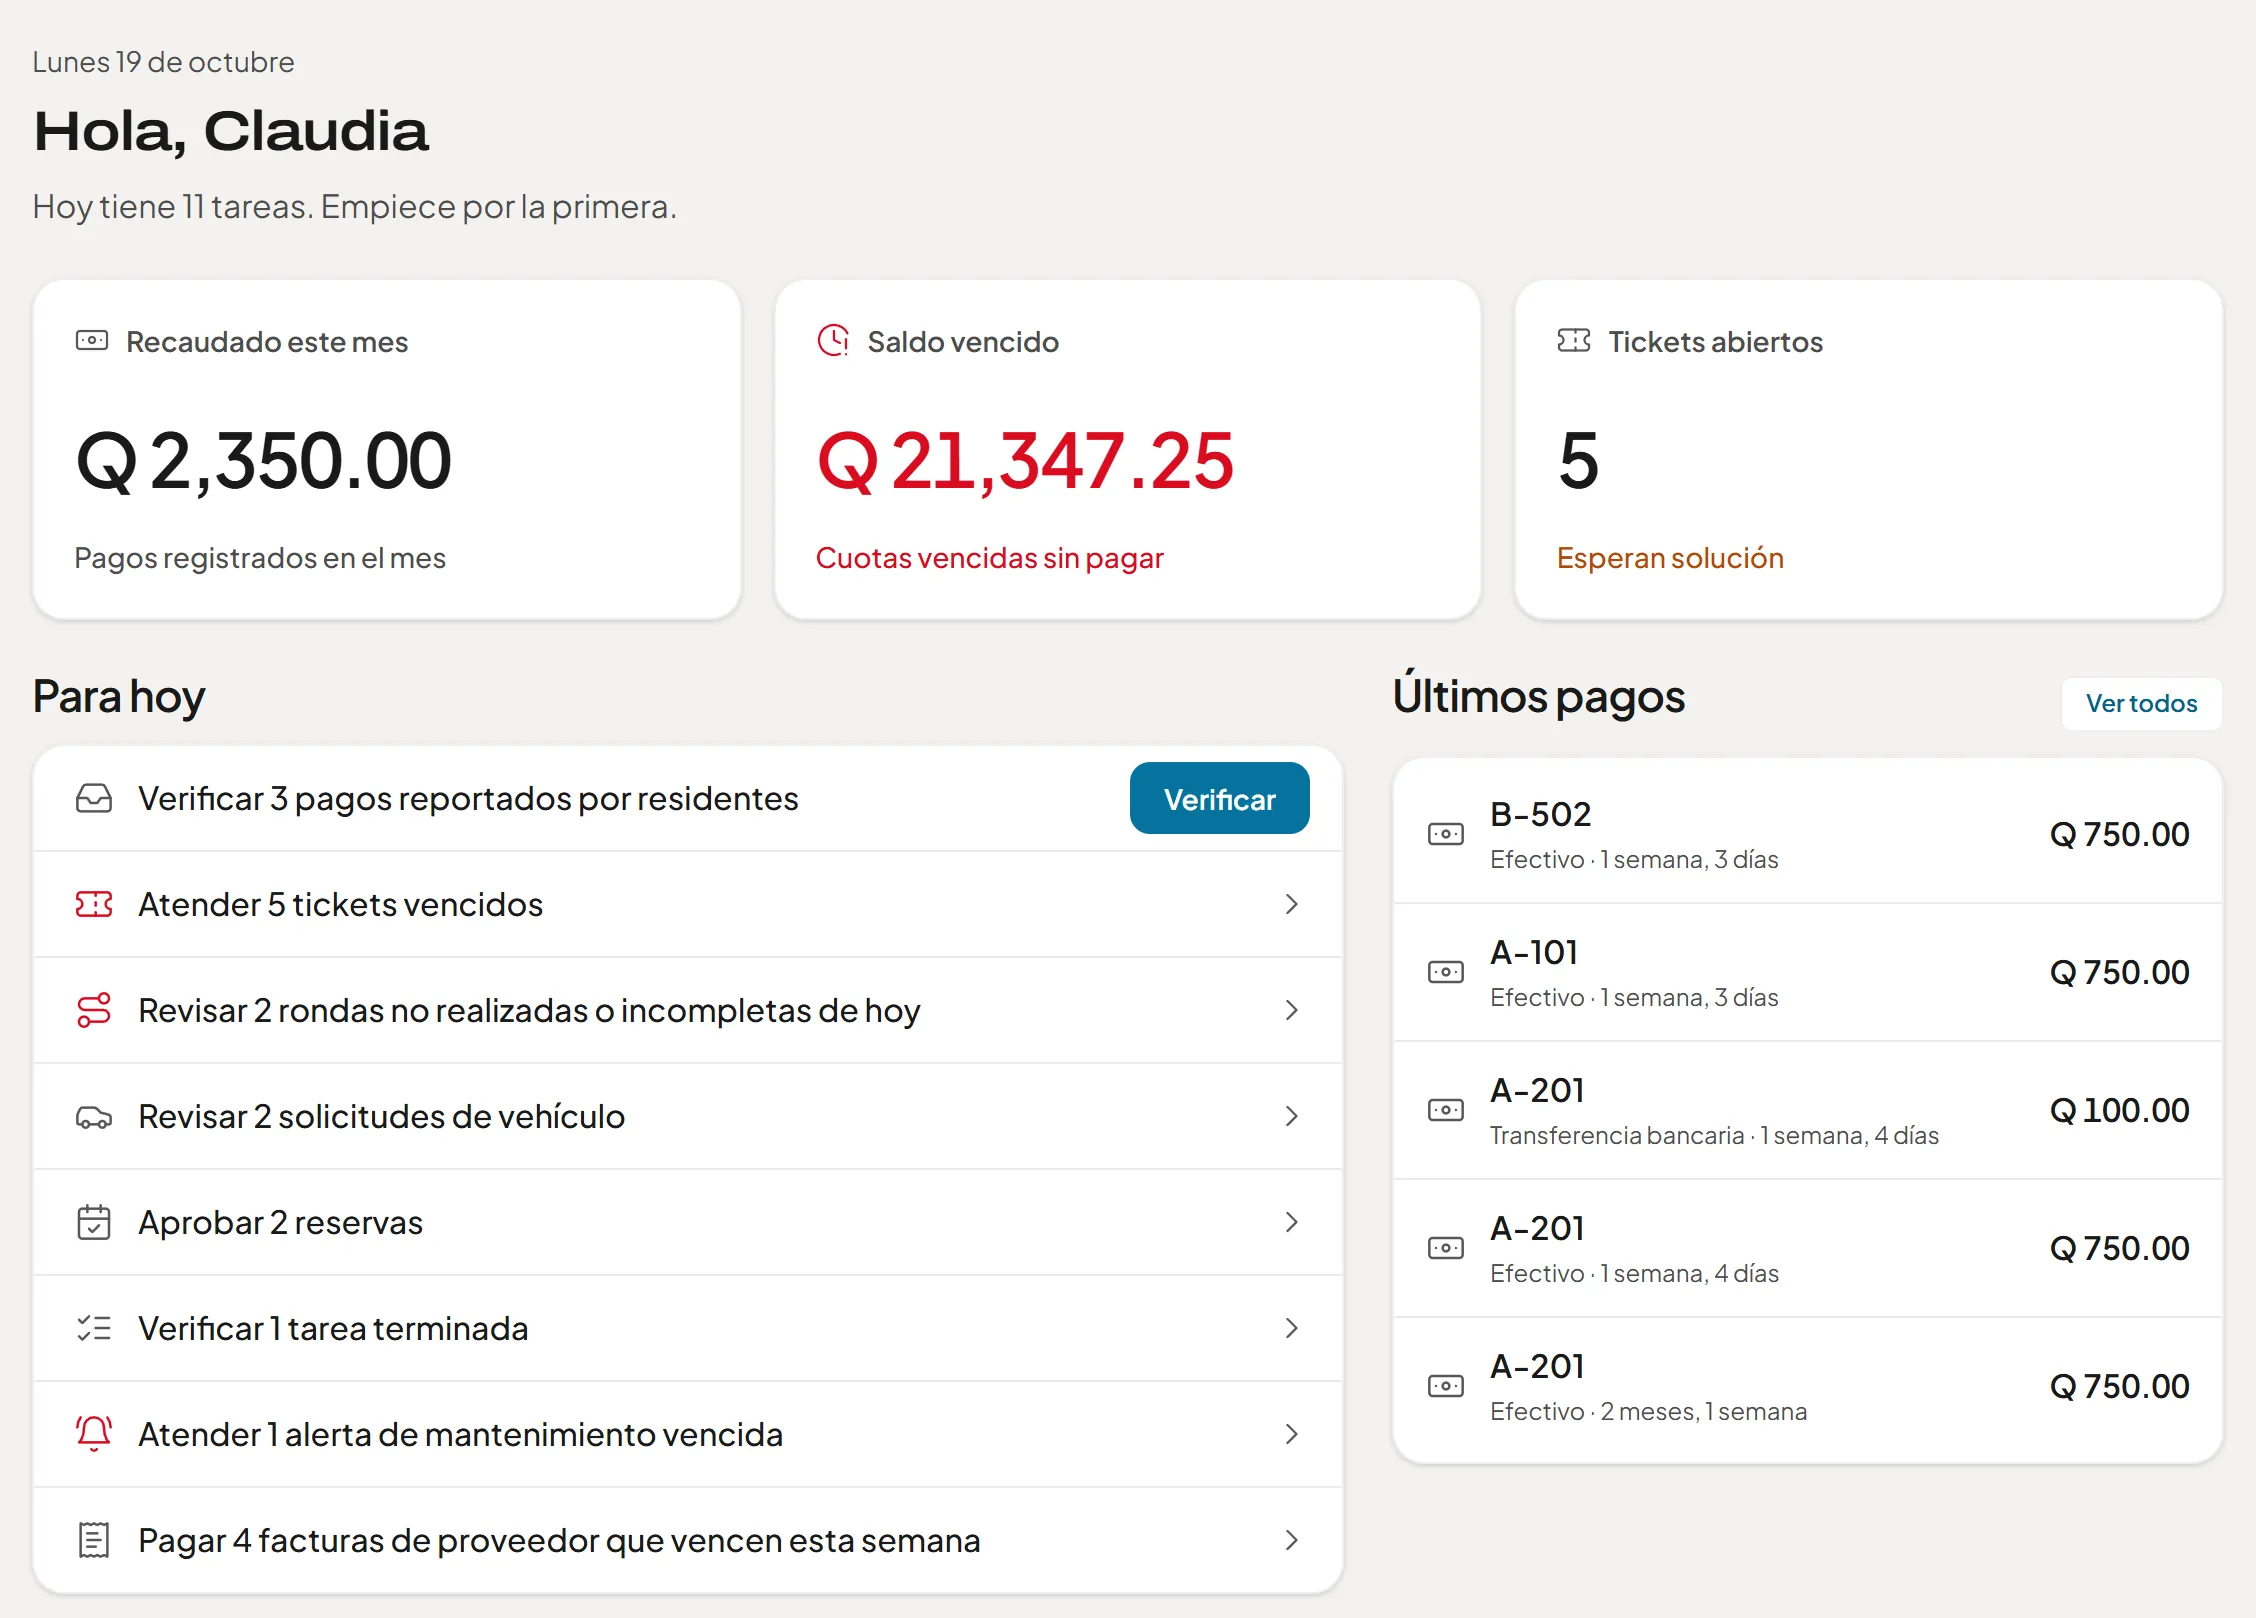Click the route icon for rondas no realizadas
The image size is (2256, 1618).
tap(94, 1010)
